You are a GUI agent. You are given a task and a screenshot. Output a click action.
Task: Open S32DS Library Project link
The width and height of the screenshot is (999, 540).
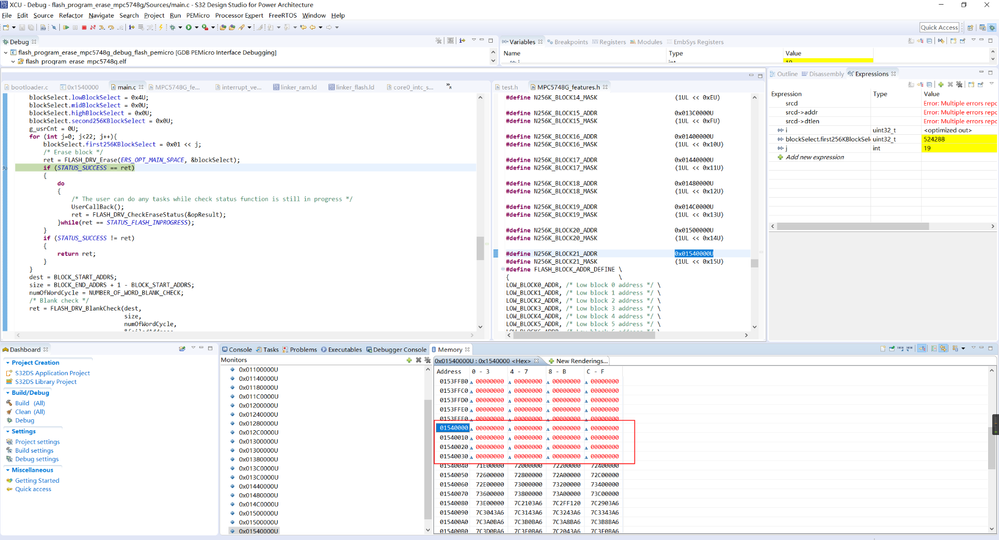(46, 381)
